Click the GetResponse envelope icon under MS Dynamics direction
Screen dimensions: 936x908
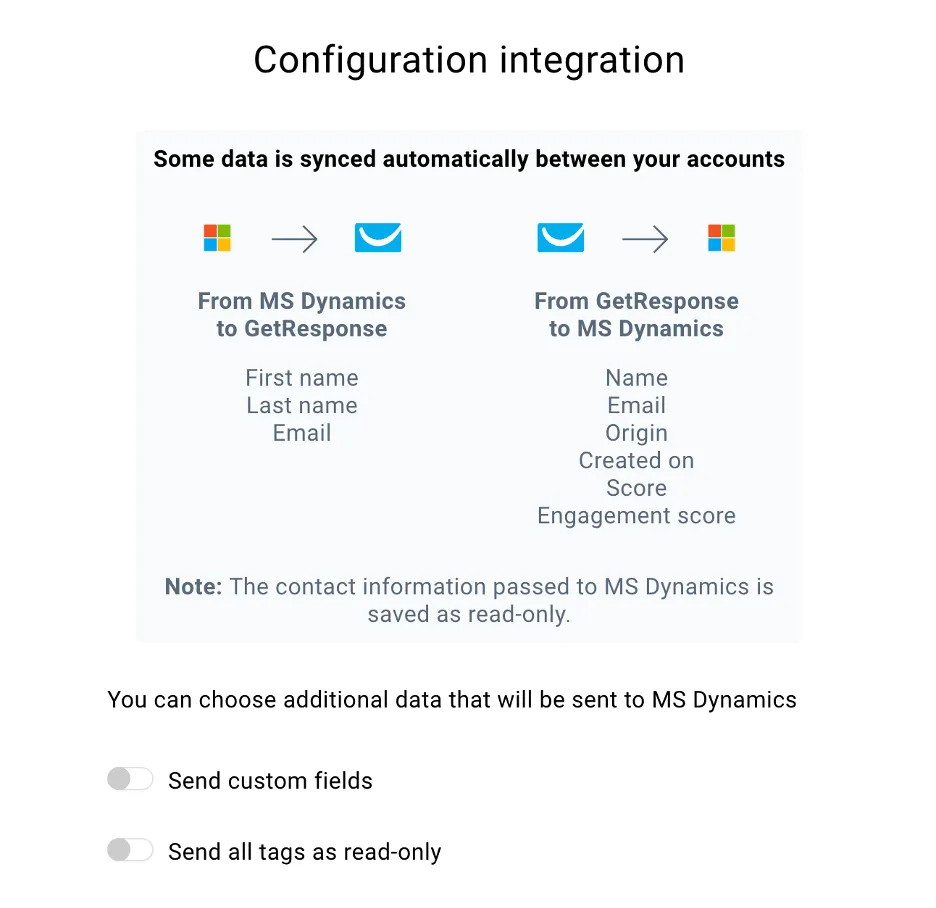pos(378,238)
